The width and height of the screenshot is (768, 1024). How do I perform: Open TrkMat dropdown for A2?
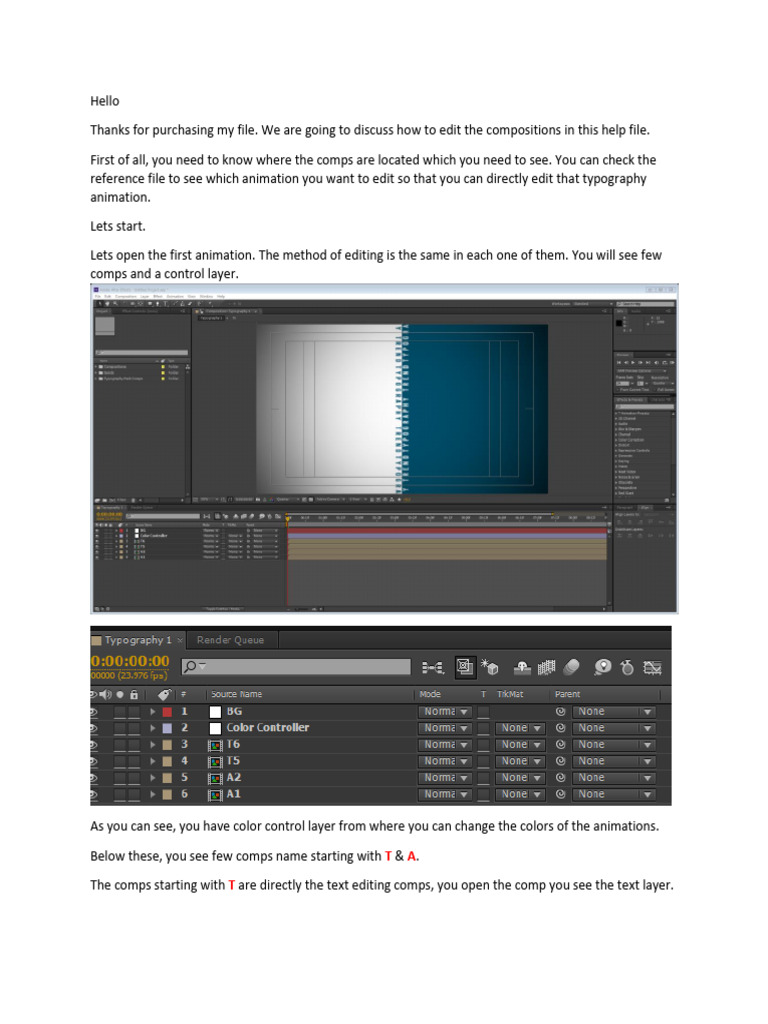(520, 777)
